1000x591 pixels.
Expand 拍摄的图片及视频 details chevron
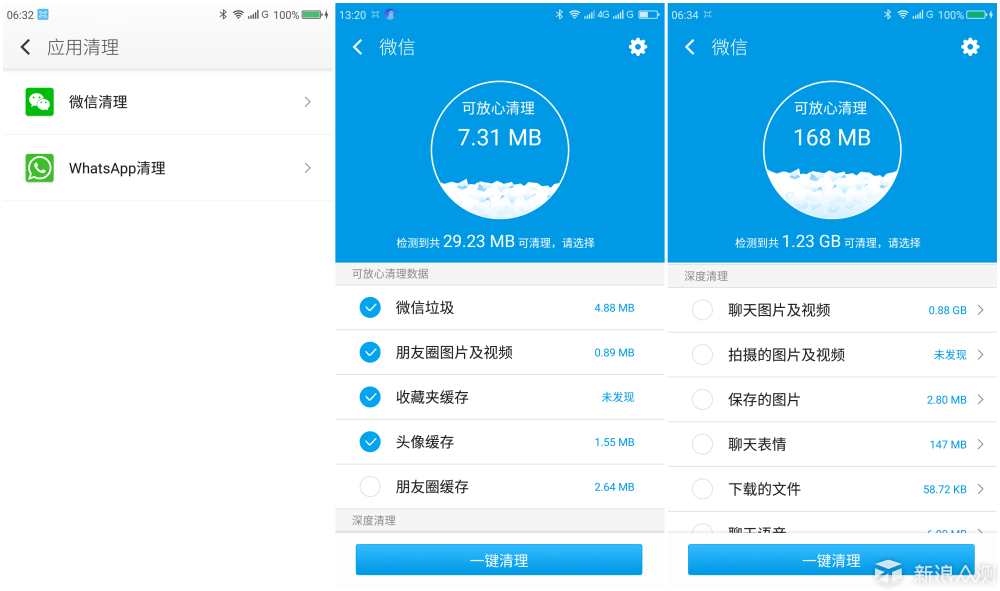(980, 354)
